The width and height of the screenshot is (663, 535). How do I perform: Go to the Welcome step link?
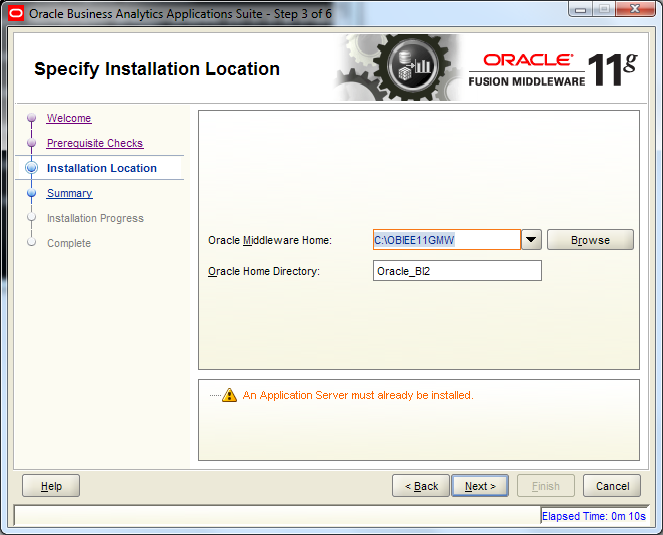click(x=69, y=118)
